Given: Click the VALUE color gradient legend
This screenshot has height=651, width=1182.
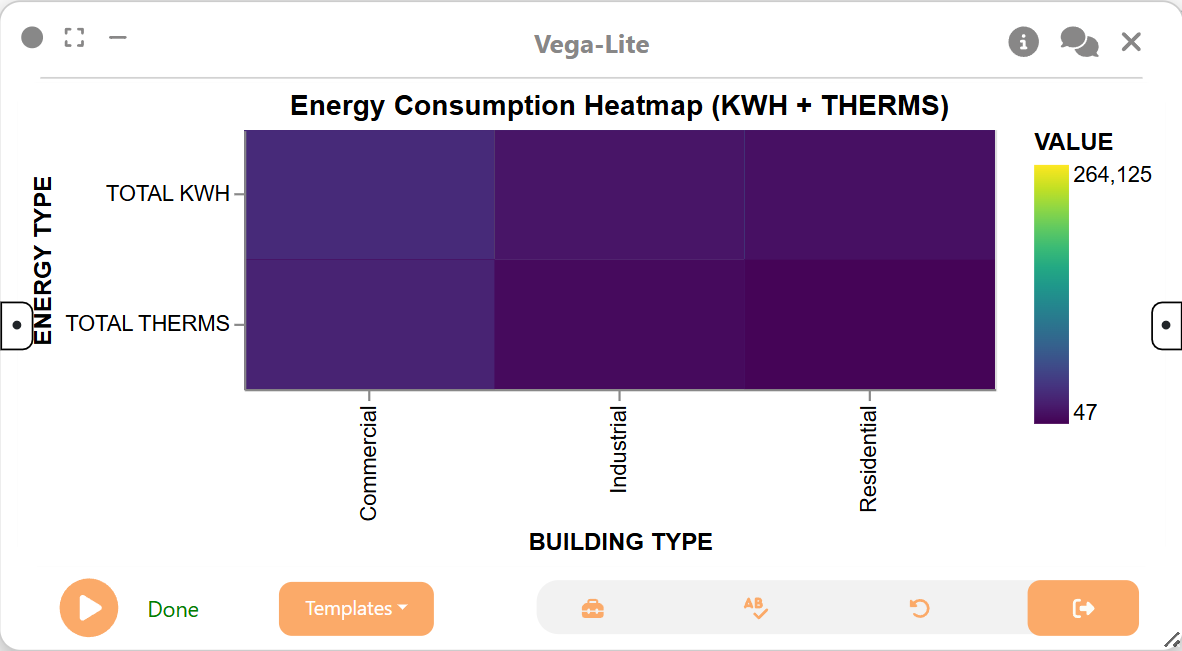Looking at the screenshot, I should tap(1051, 294).
